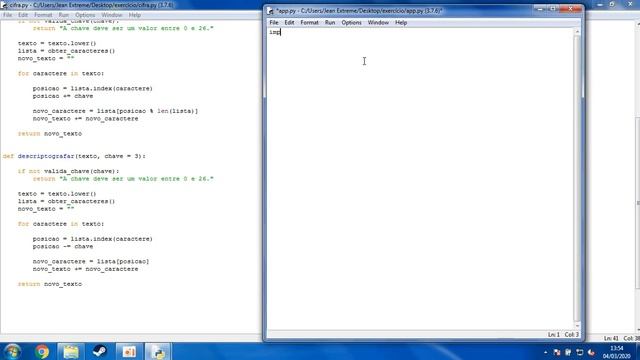The width and height of the screenshot is (640, 360).
Task: Show hidden system tray icons arrow
Action: tap(546, 352)
